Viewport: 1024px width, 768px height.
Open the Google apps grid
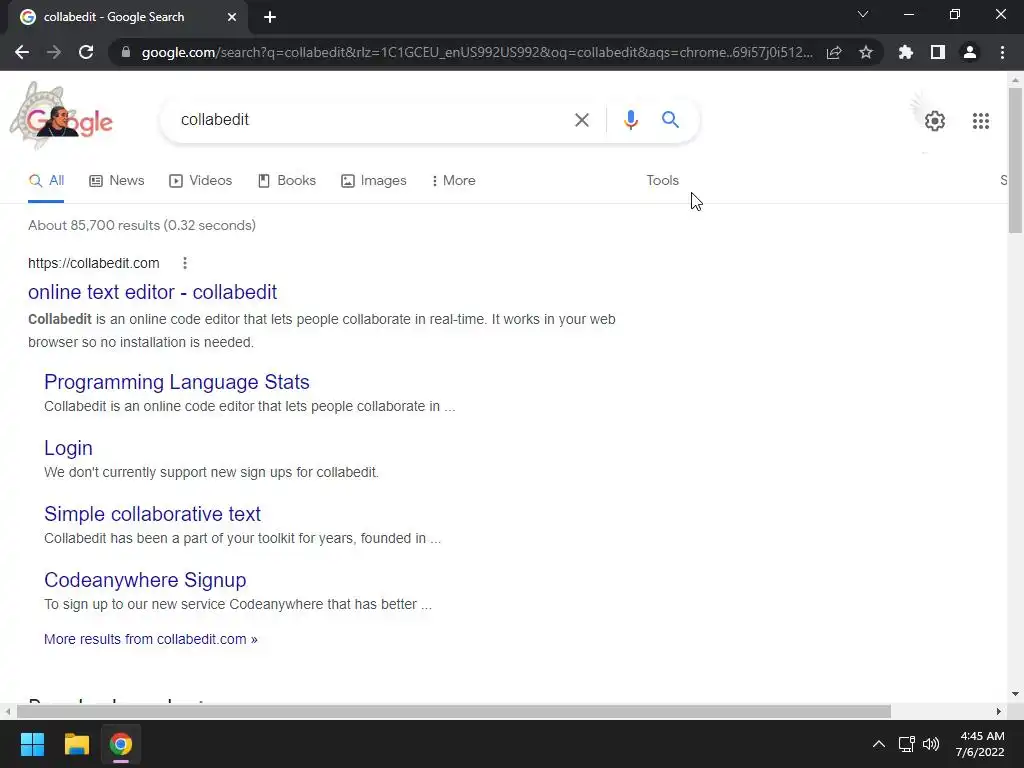[980, 121]
